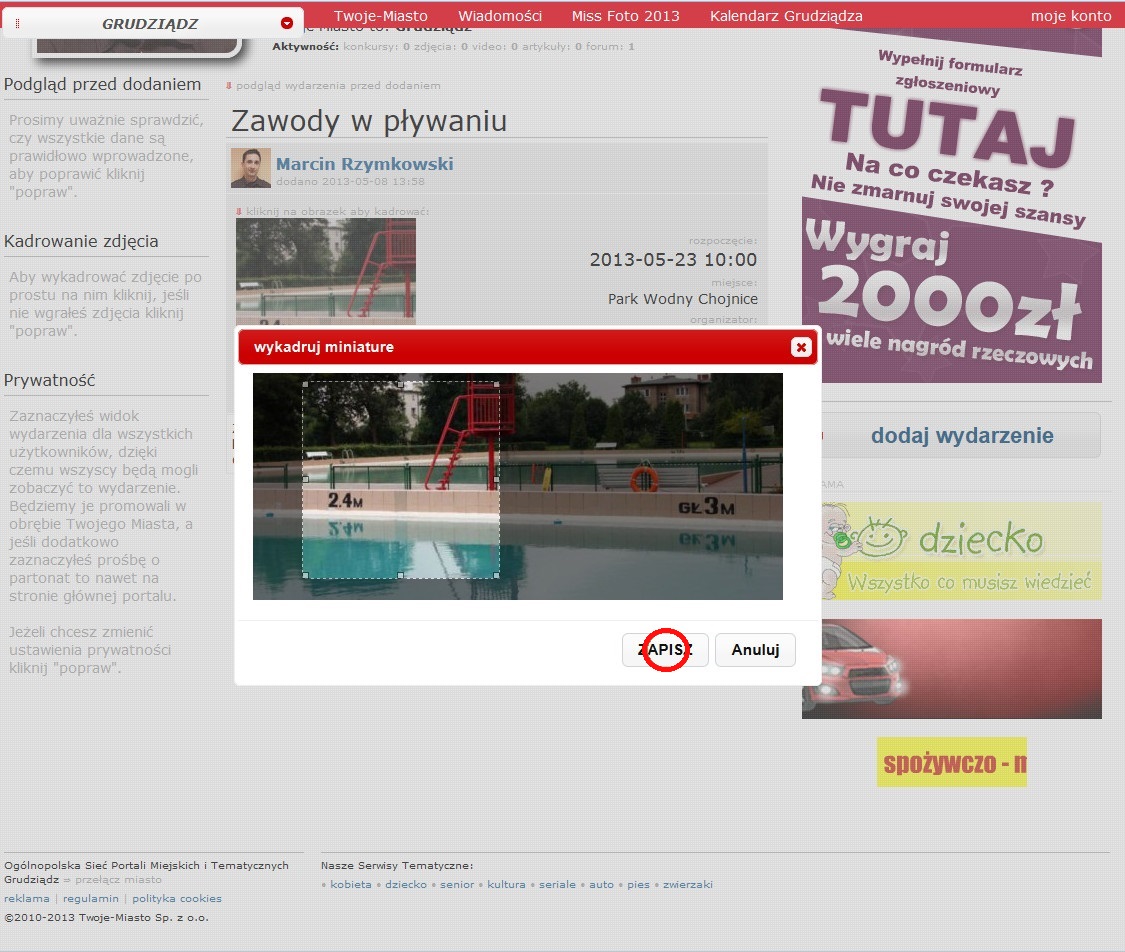Screen dimensions: 1125x952
Task: Open the auto thematic service link
Action: pos(601,885)
